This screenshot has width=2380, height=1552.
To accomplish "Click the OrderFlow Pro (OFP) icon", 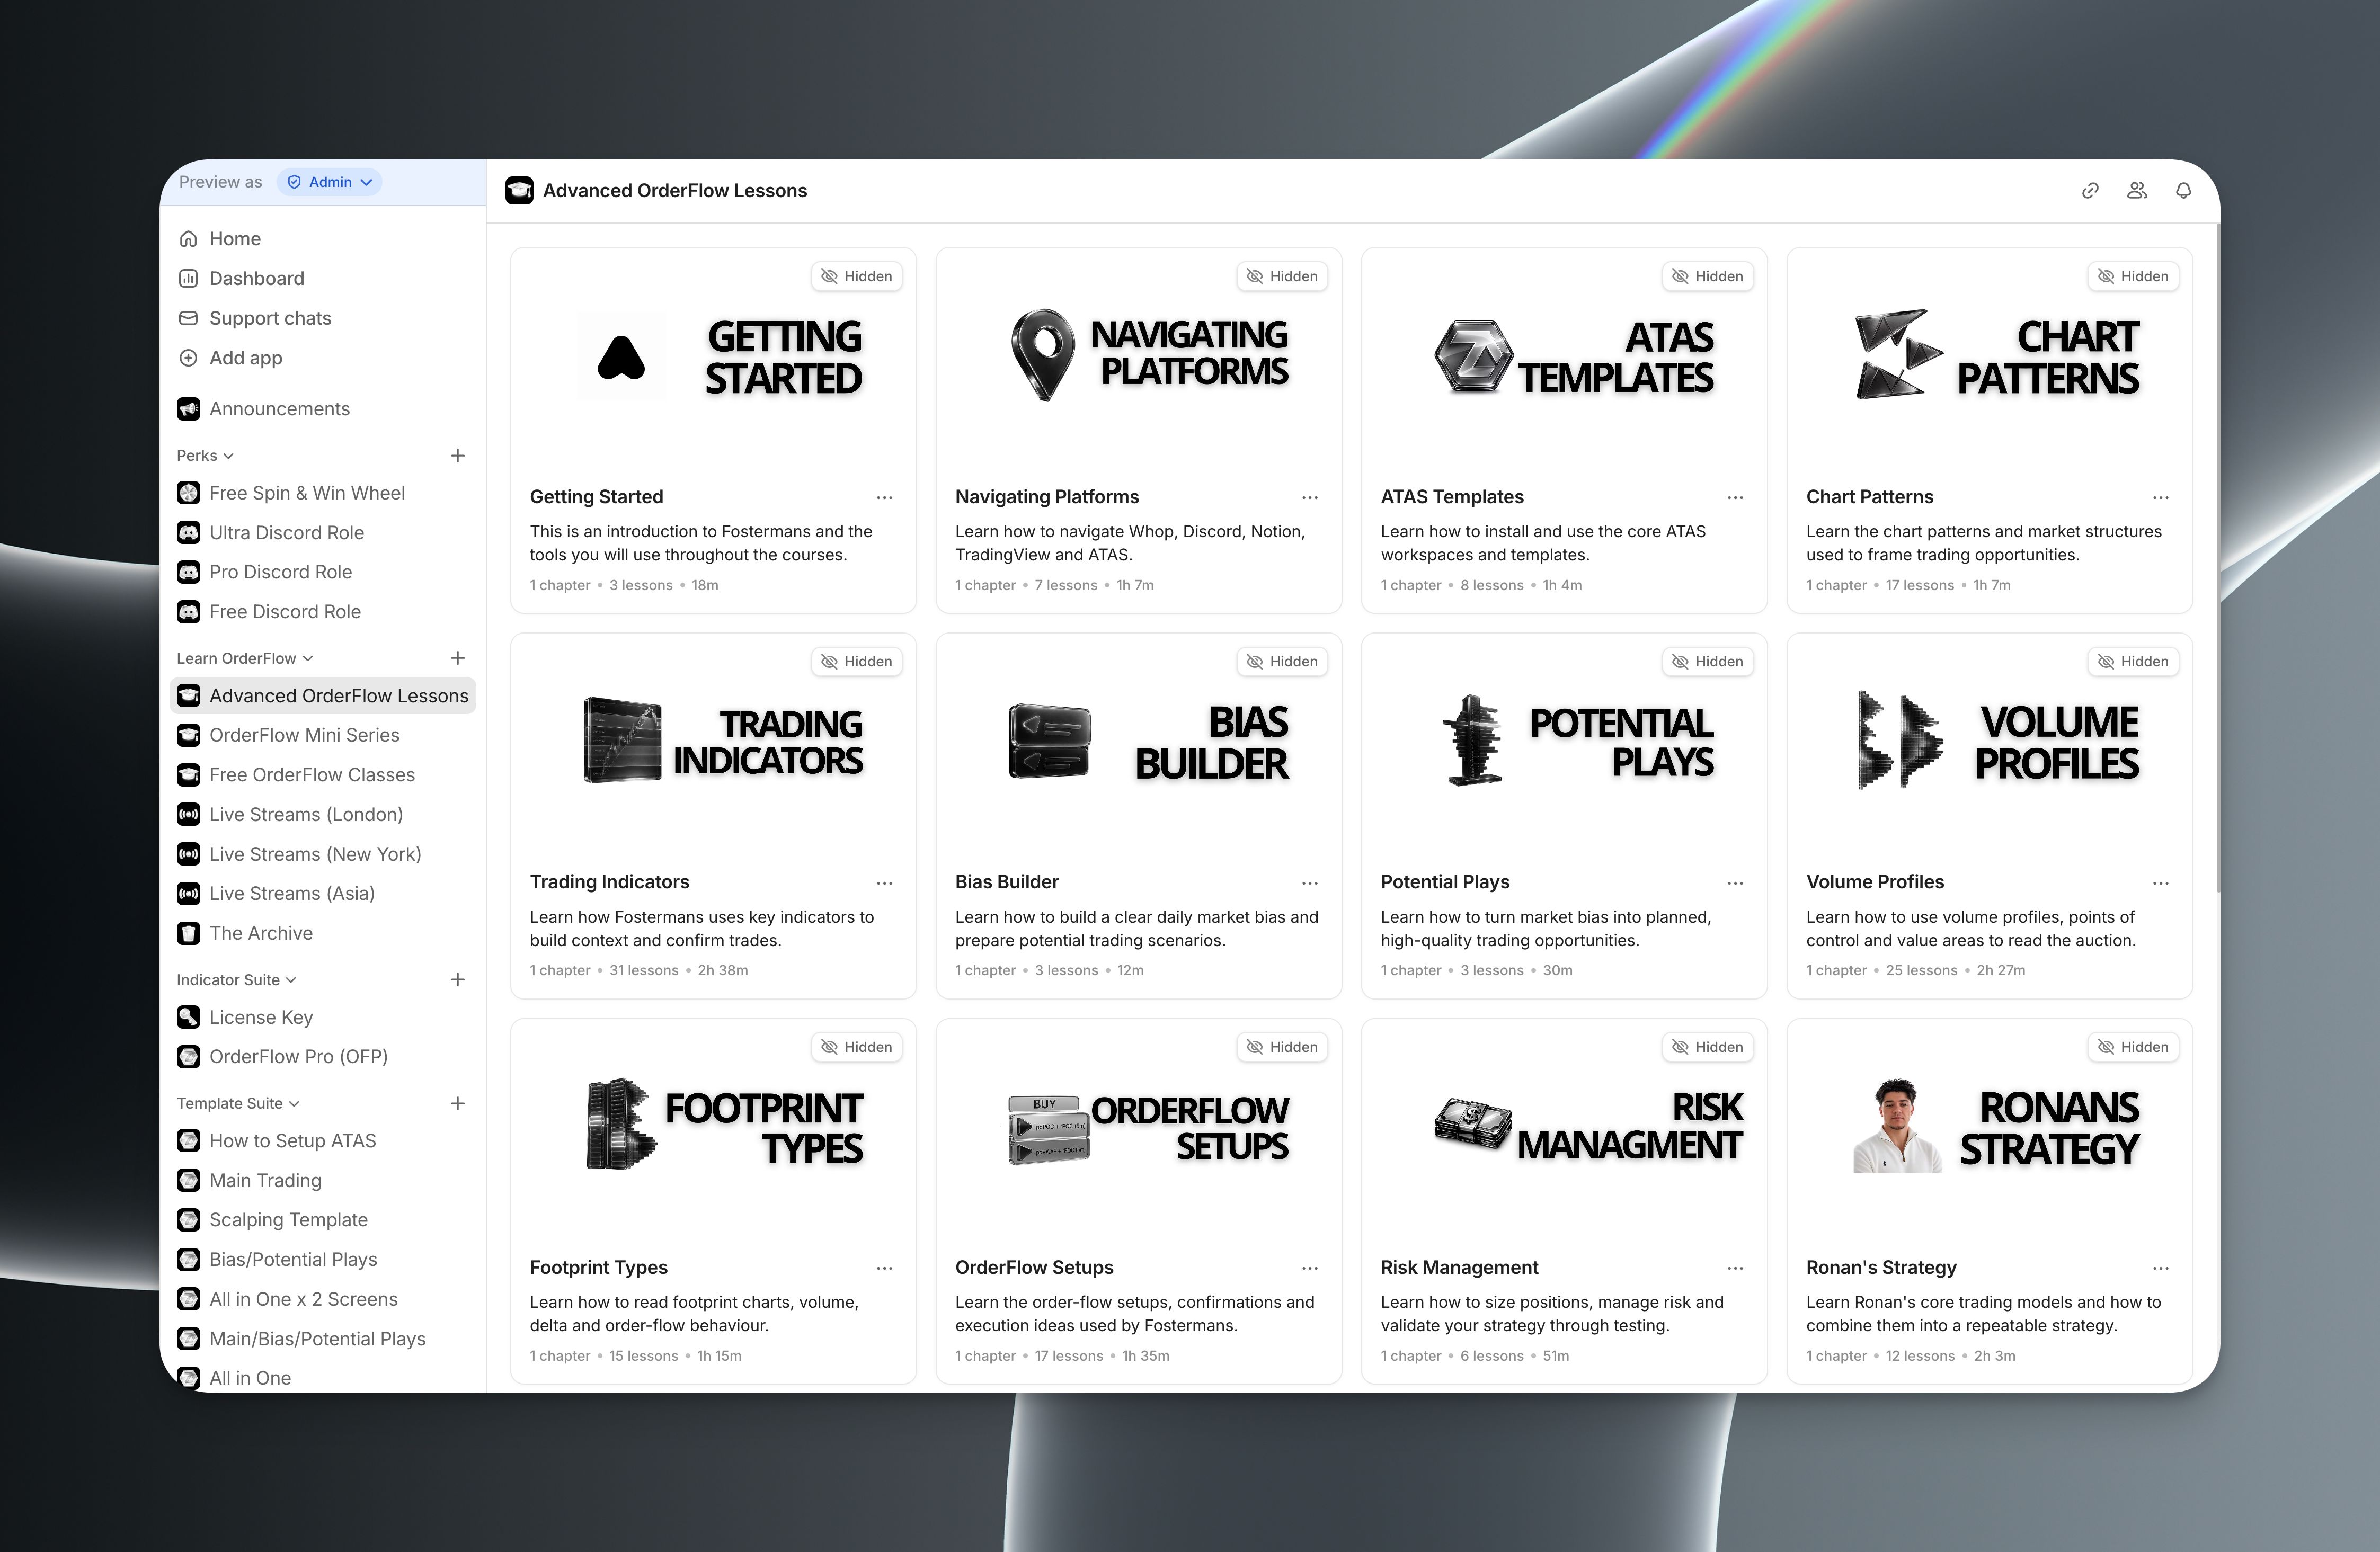I will tap(188, 1057).
